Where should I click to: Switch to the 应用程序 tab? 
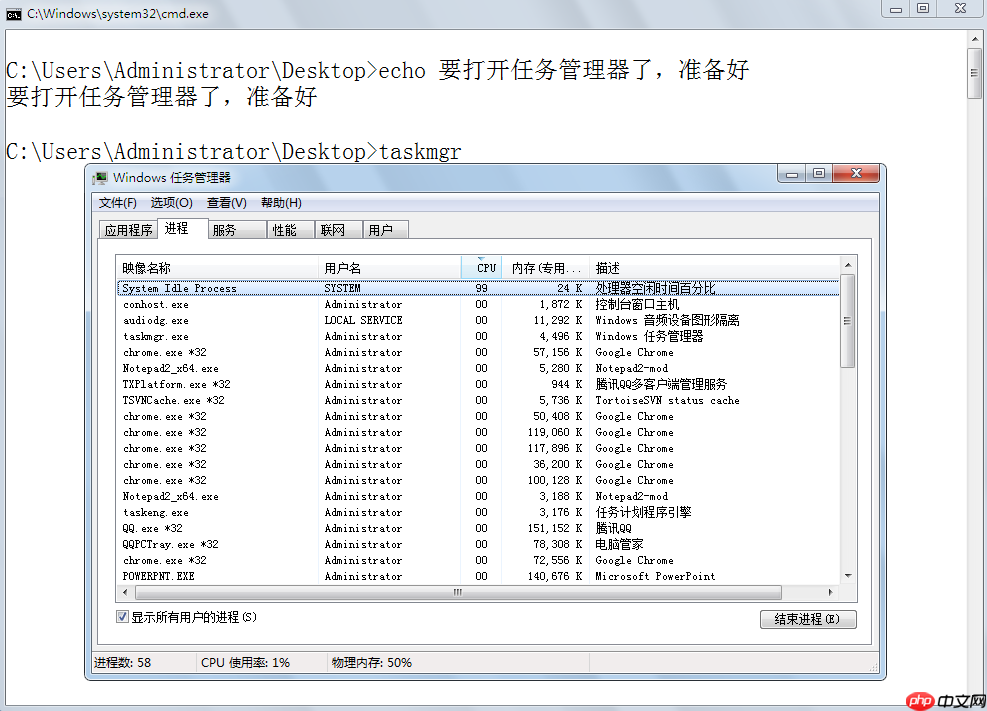tap(128, 230)
